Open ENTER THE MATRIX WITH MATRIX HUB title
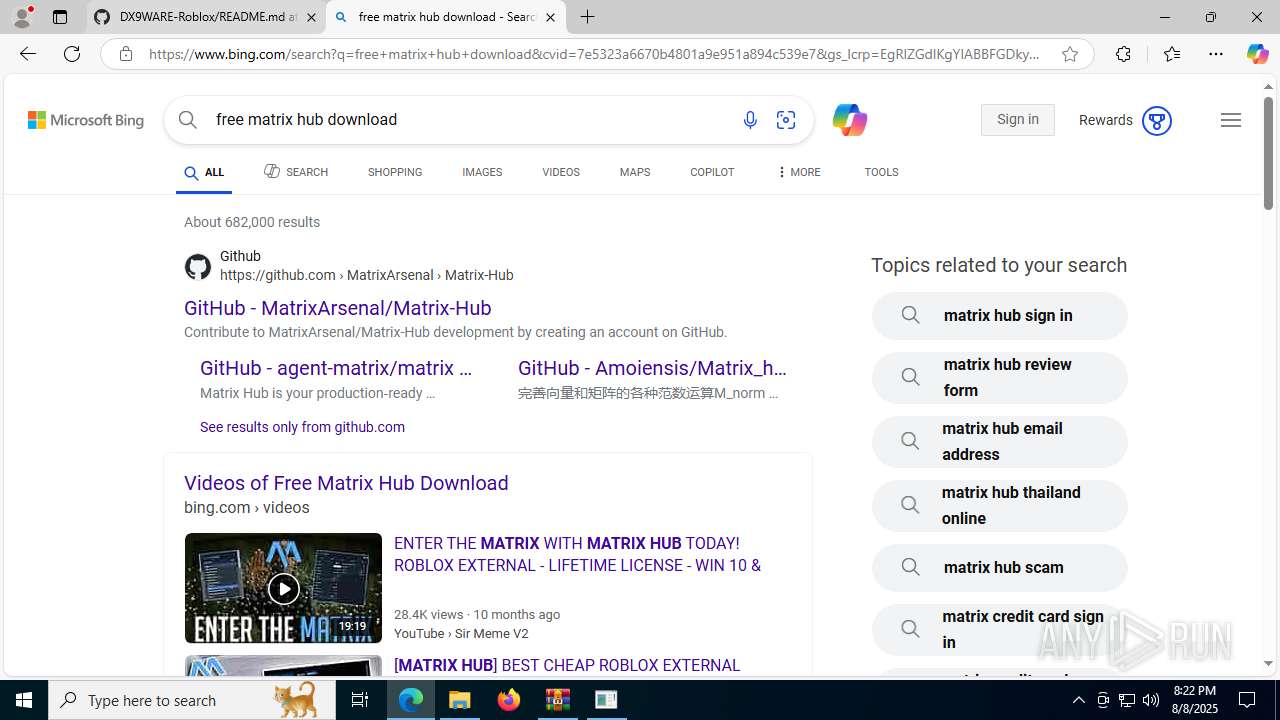1280x720 pixels. point(577,554)
